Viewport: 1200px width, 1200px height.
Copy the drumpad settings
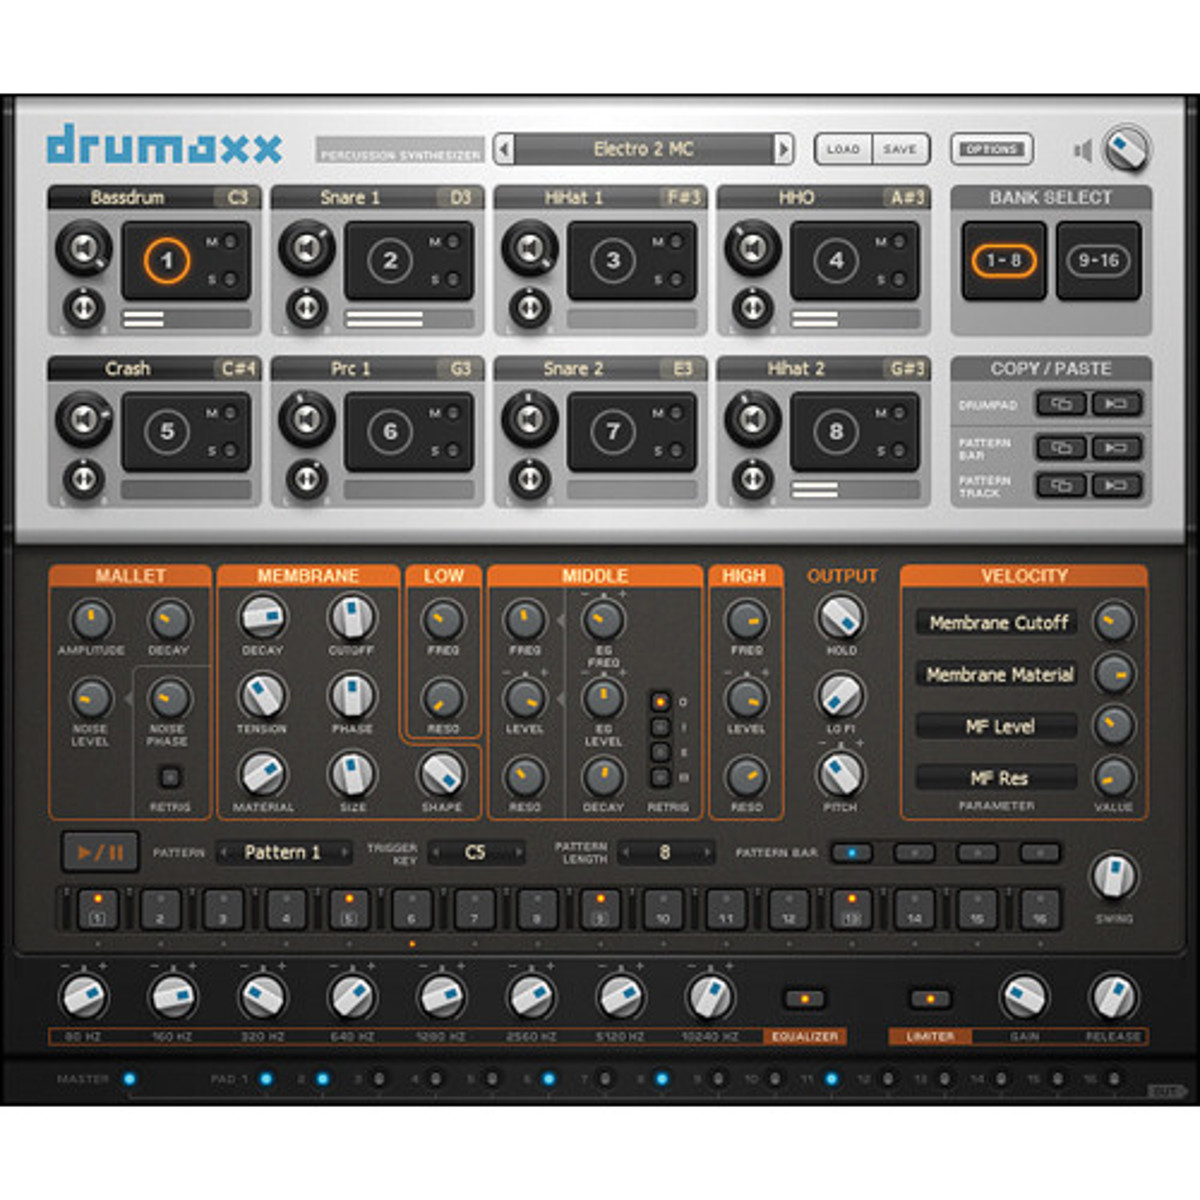[1061, 404]
